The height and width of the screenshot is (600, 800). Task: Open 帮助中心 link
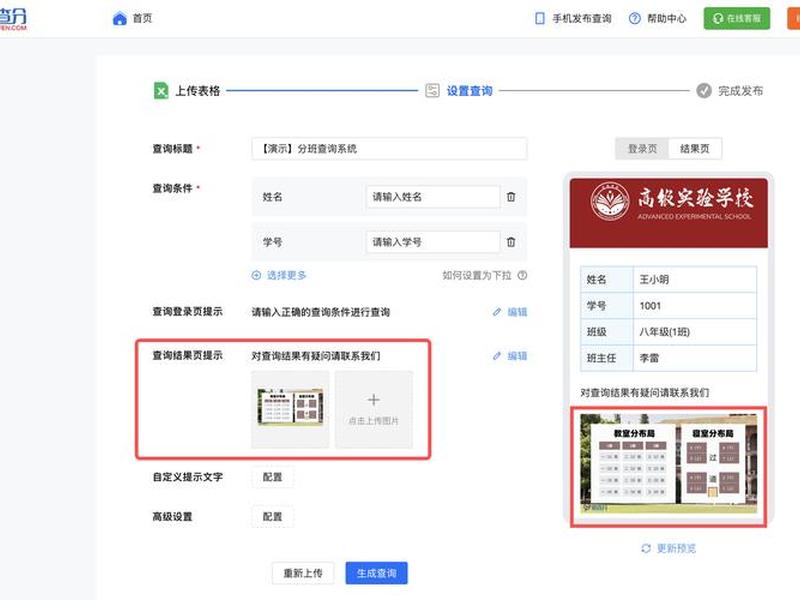[x=667, y=19]
